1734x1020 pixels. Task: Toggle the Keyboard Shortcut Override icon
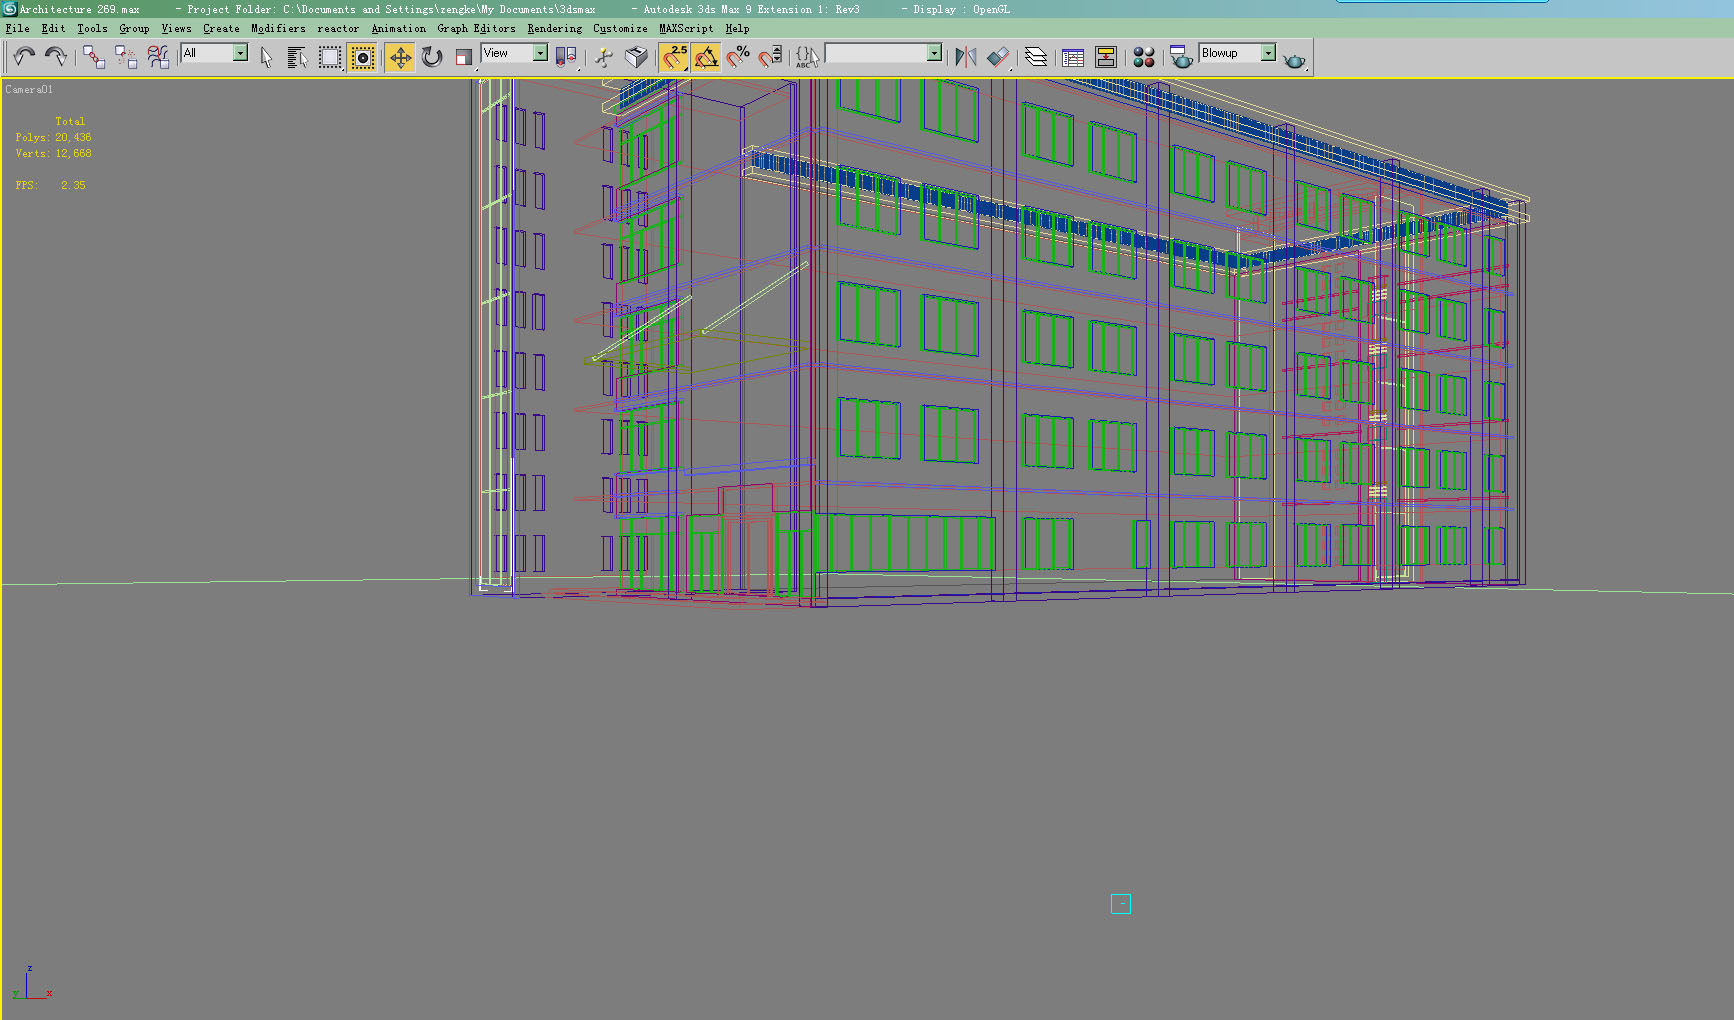[636, 57]
